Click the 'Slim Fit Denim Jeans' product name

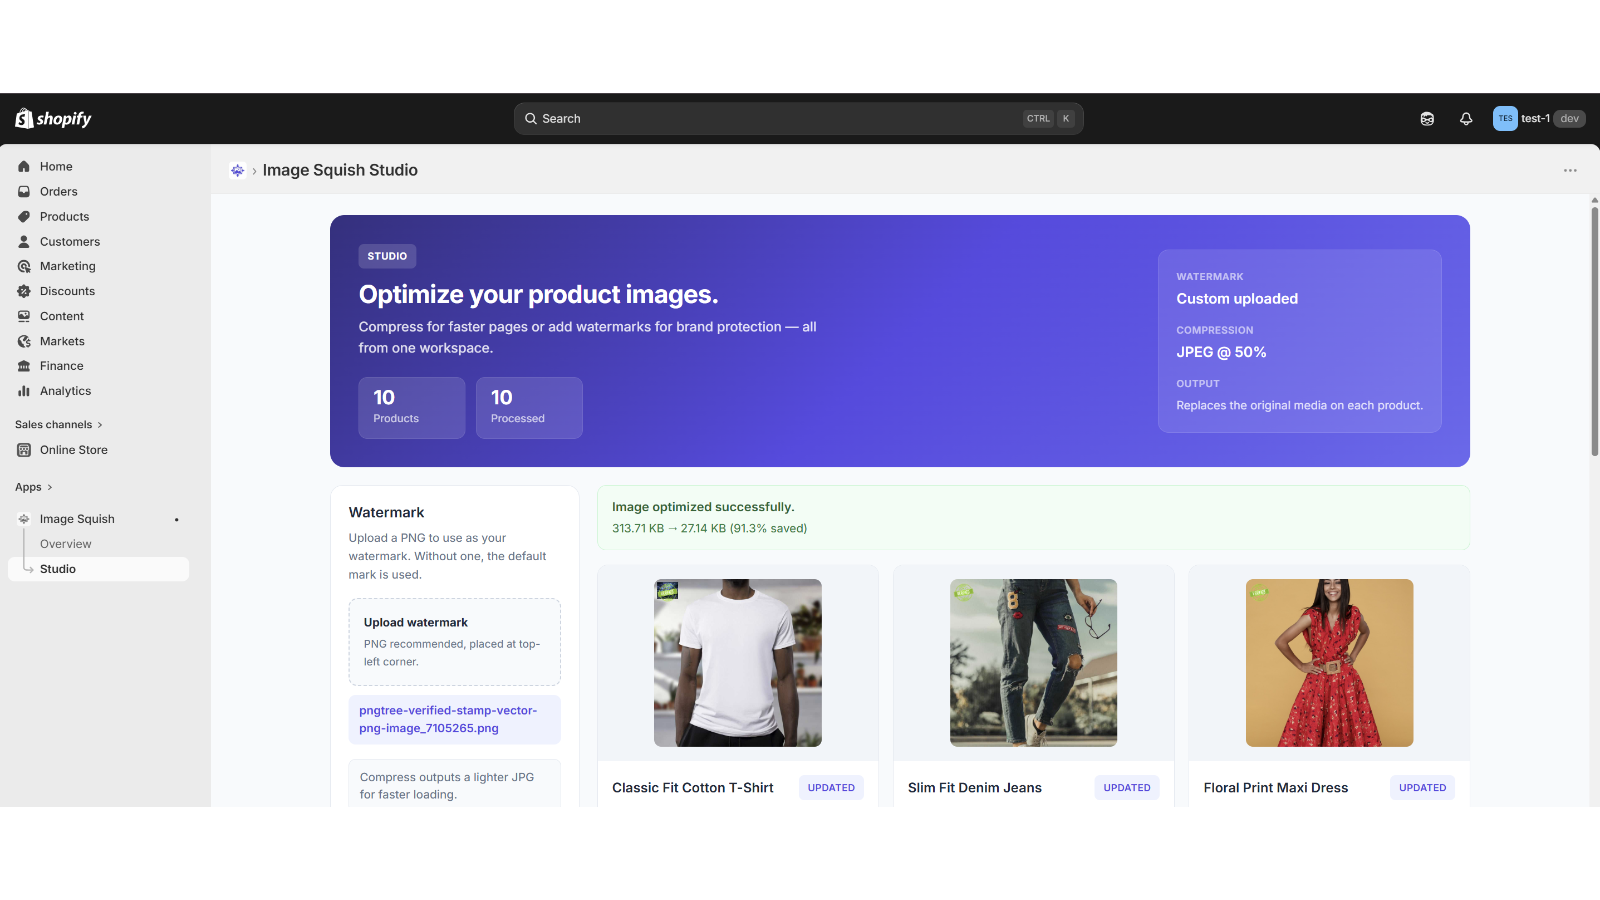[975, 788]
